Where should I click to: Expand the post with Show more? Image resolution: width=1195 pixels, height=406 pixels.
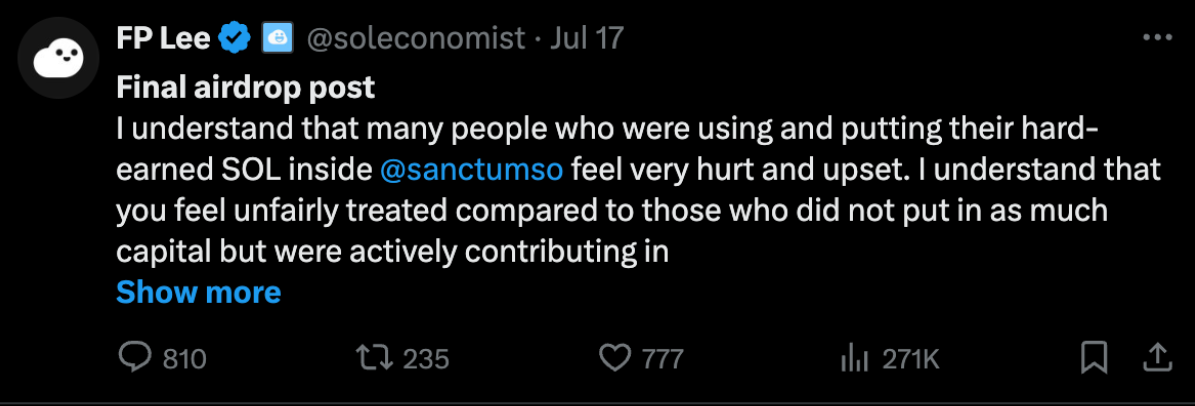(x=198, y=292)
